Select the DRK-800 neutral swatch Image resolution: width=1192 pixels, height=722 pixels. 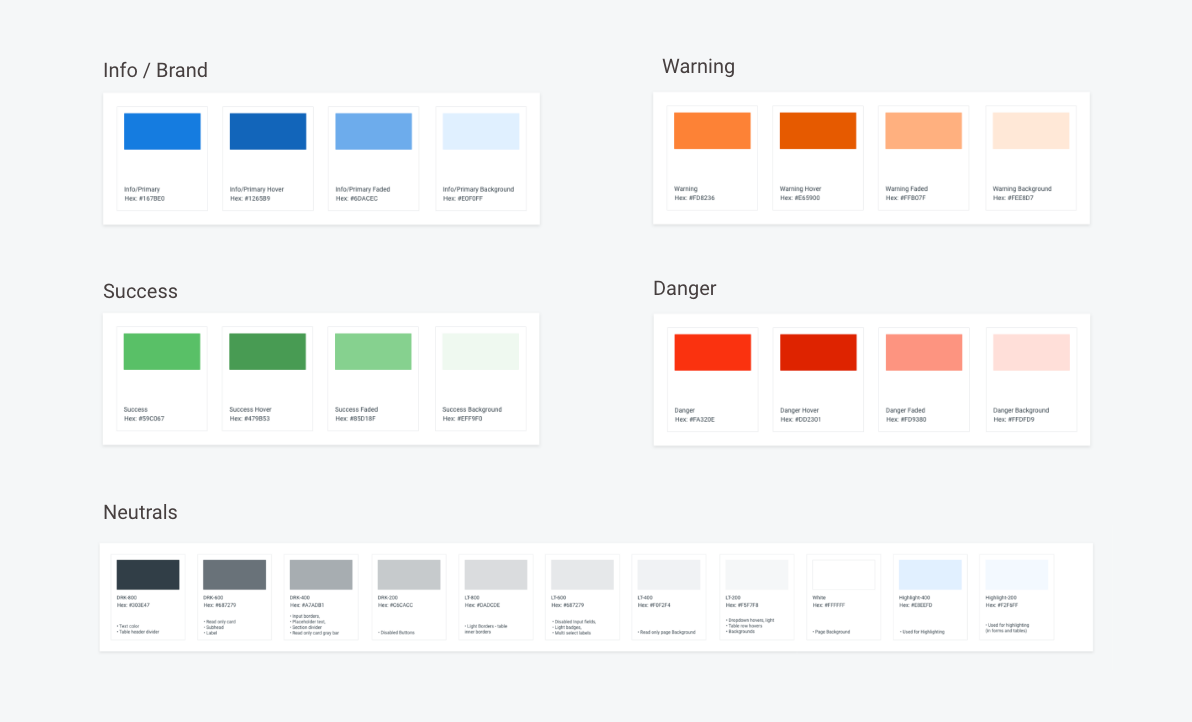click(147, 575)
